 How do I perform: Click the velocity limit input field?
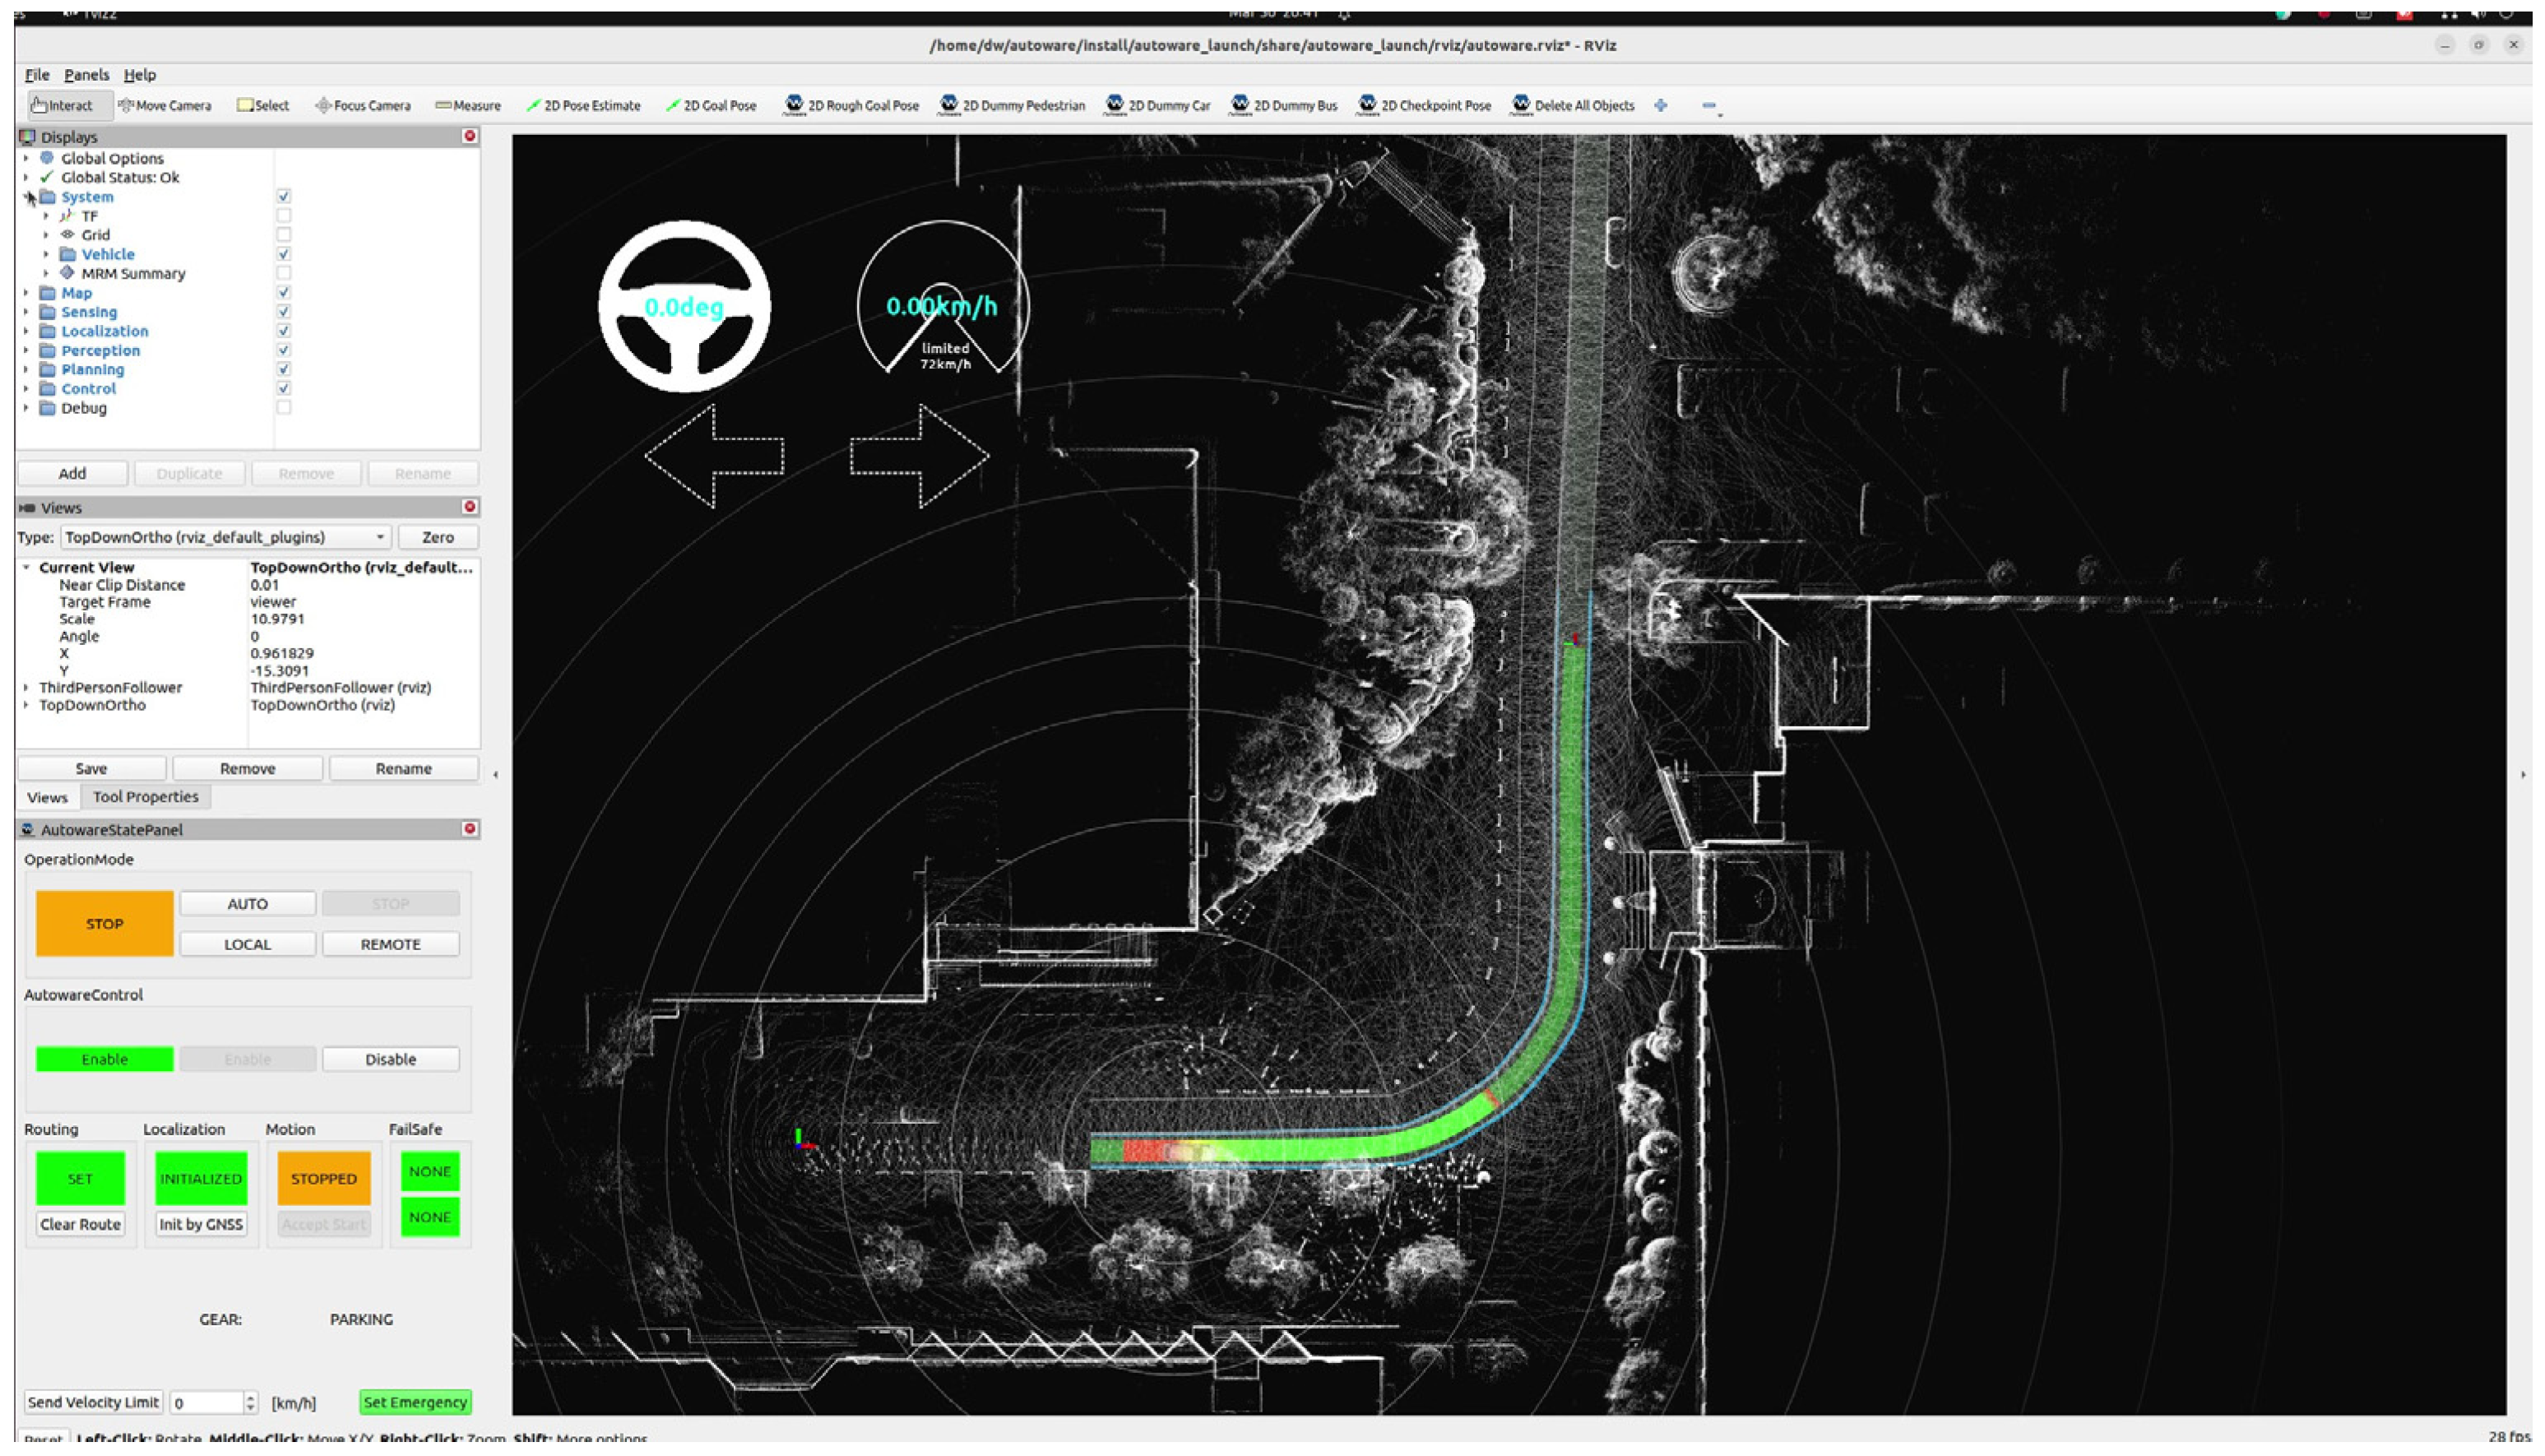[x=207, y=1403]
